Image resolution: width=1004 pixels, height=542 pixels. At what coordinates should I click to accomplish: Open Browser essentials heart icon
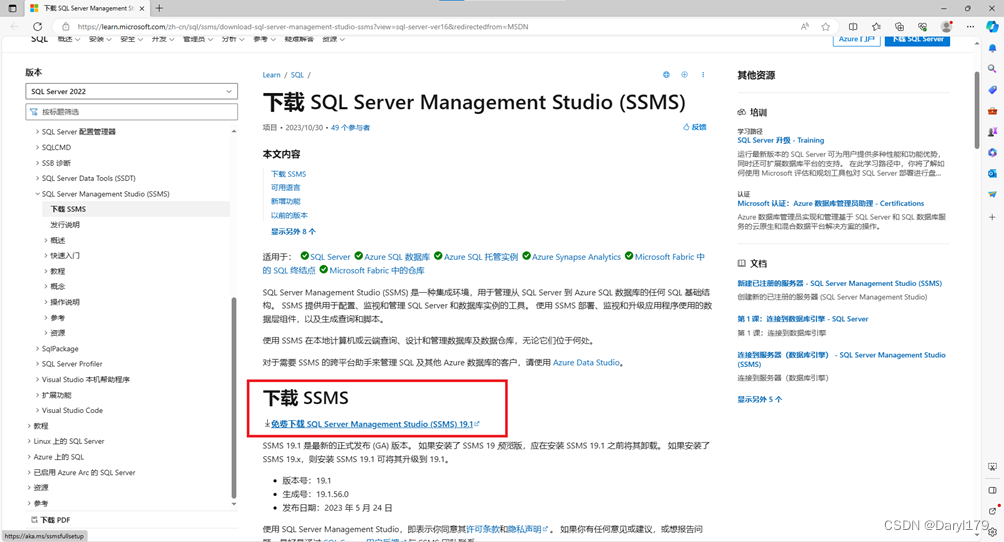point(922,26)
